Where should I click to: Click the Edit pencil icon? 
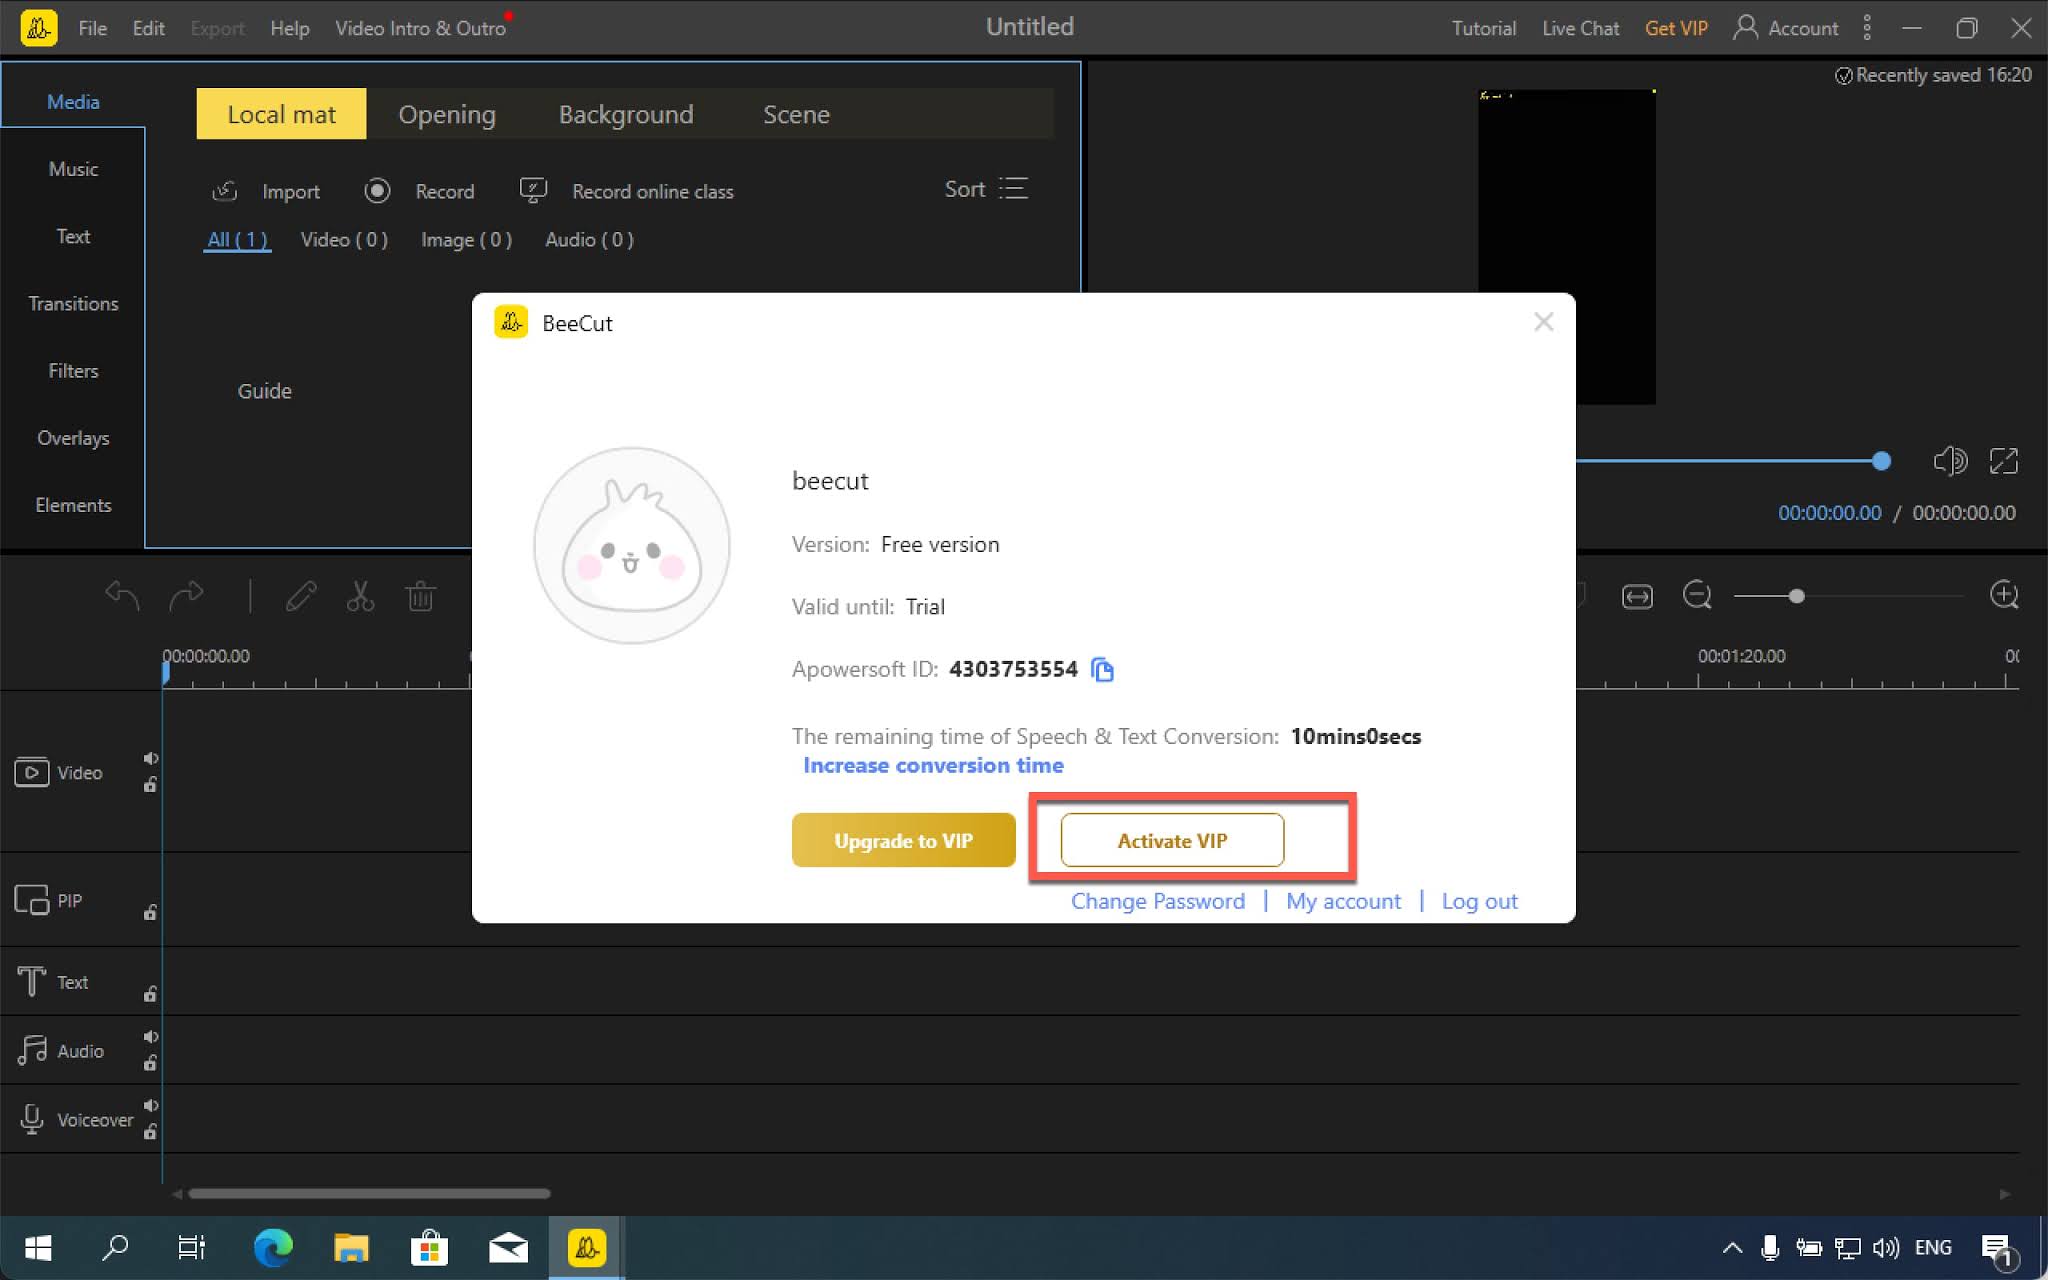click(x=301, y=596)
